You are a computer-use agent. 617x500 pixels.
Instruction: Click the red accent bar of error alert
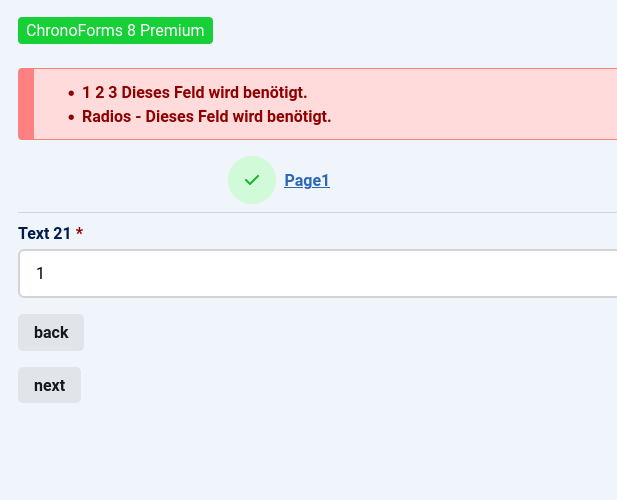[x=26, y=104]
